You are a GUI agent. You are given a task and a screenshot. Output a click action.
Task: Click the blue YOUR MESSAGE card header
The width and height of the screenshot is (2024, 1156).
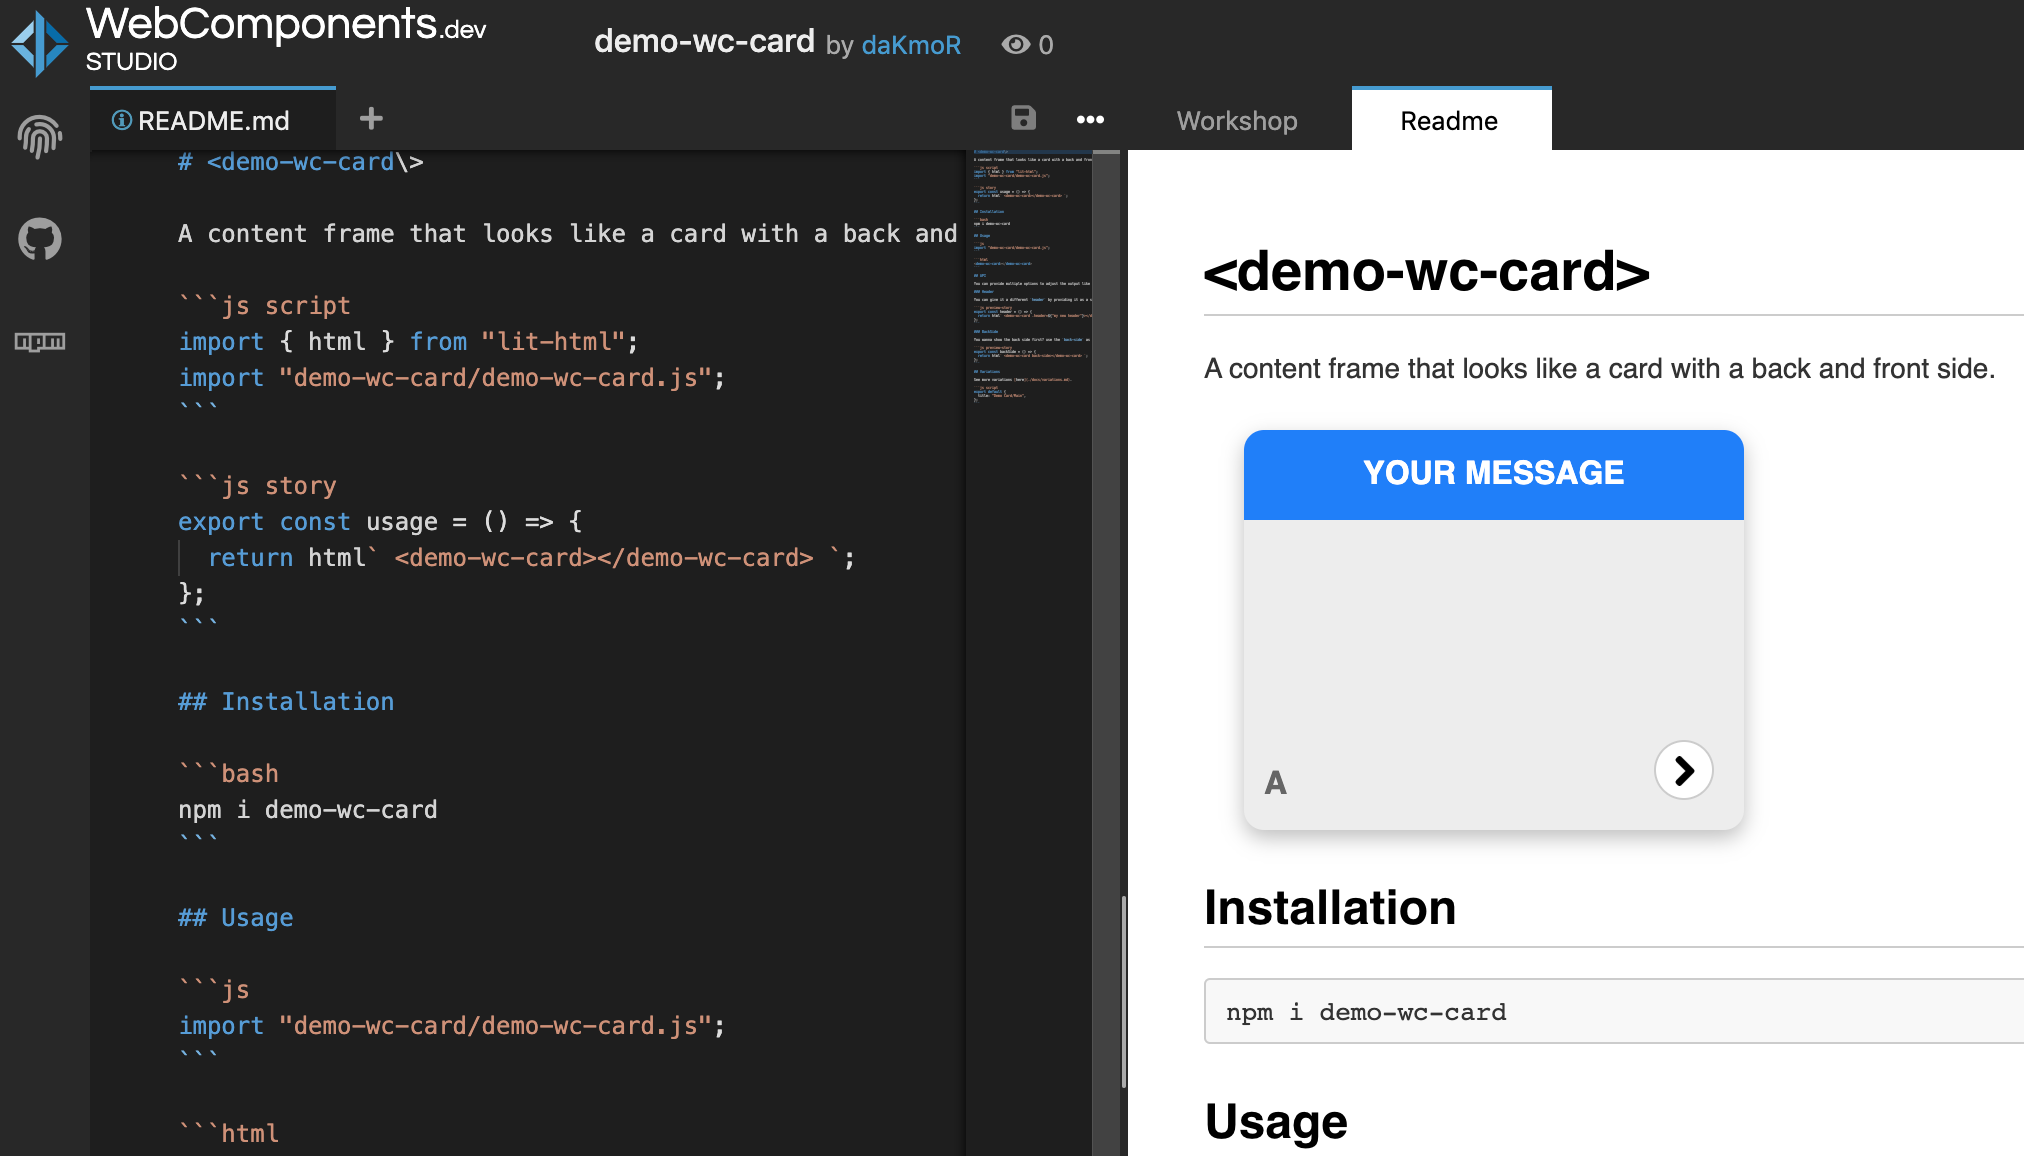tap(1493, 473)
